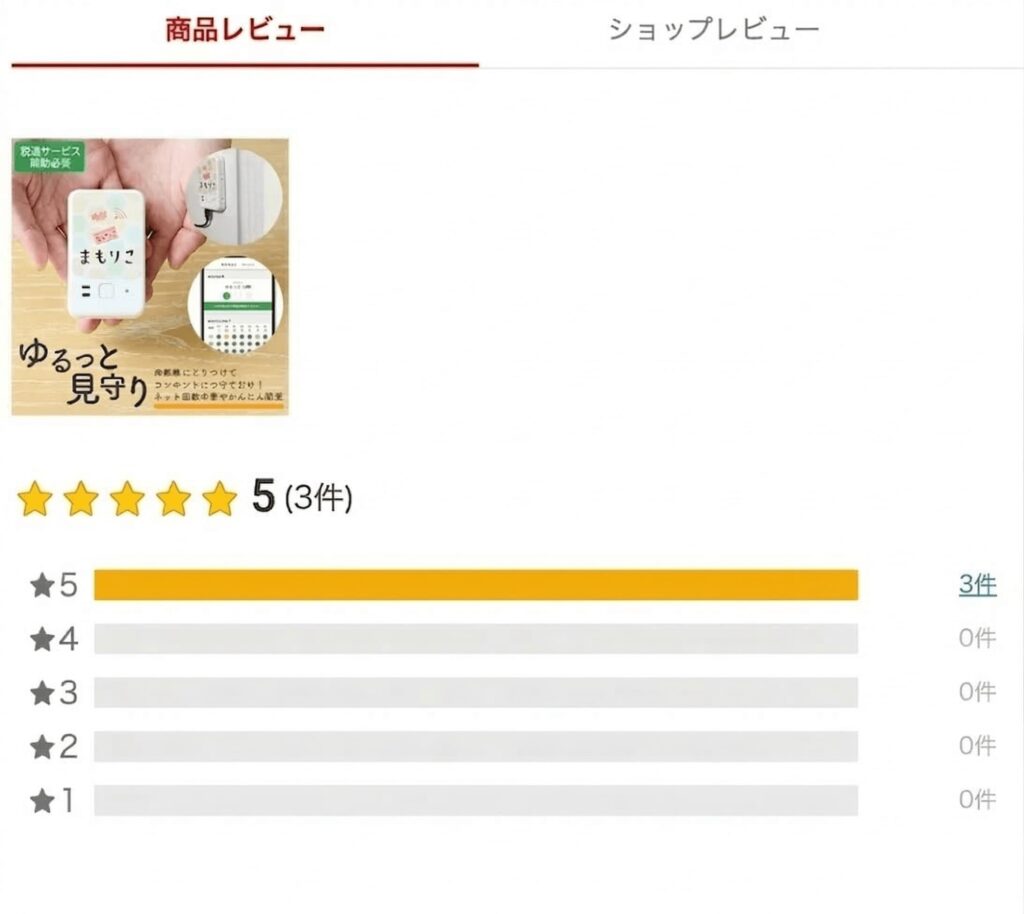Select the fifth star of the overall rating
This screenshot has width=1024, height=914.
tap(218, 498)
